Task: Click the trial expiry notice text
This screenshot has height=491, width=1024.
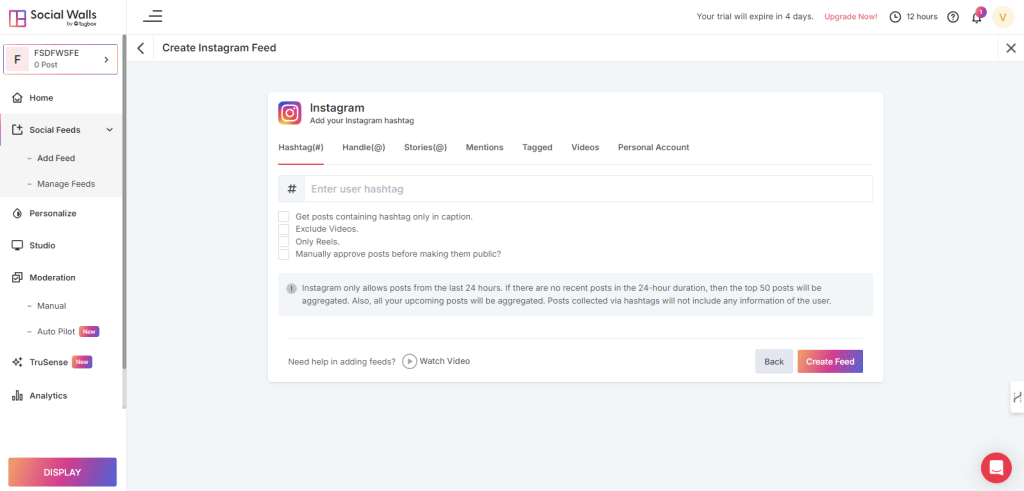Action: [755, 17]
